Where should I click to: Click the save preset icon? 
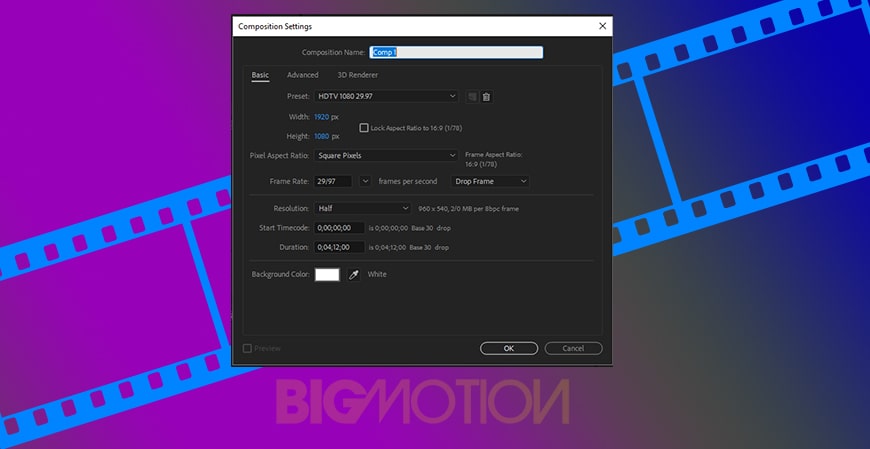pyautogui.click(x=472, y=96)
